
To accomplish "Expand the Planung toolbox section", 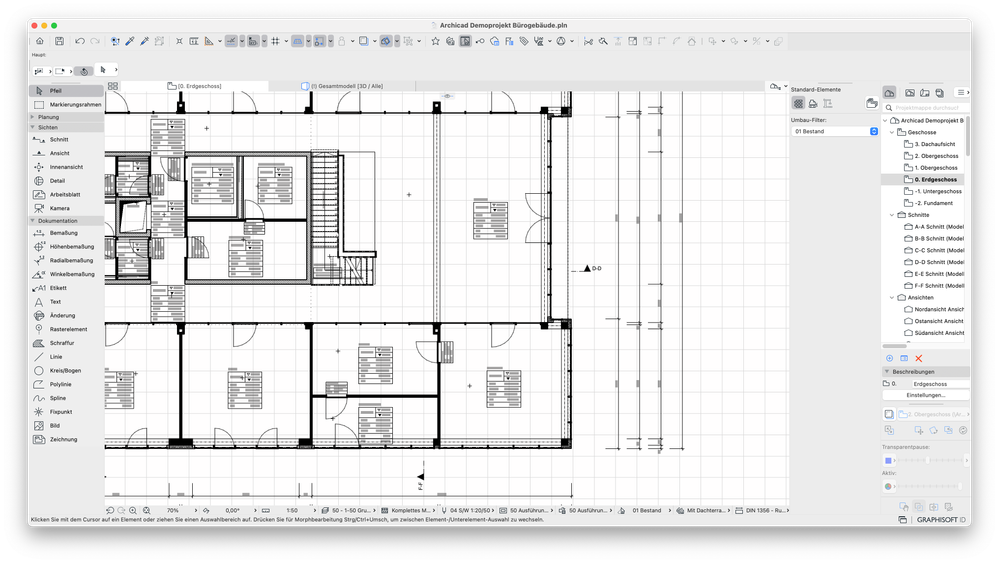I will 32,117.
